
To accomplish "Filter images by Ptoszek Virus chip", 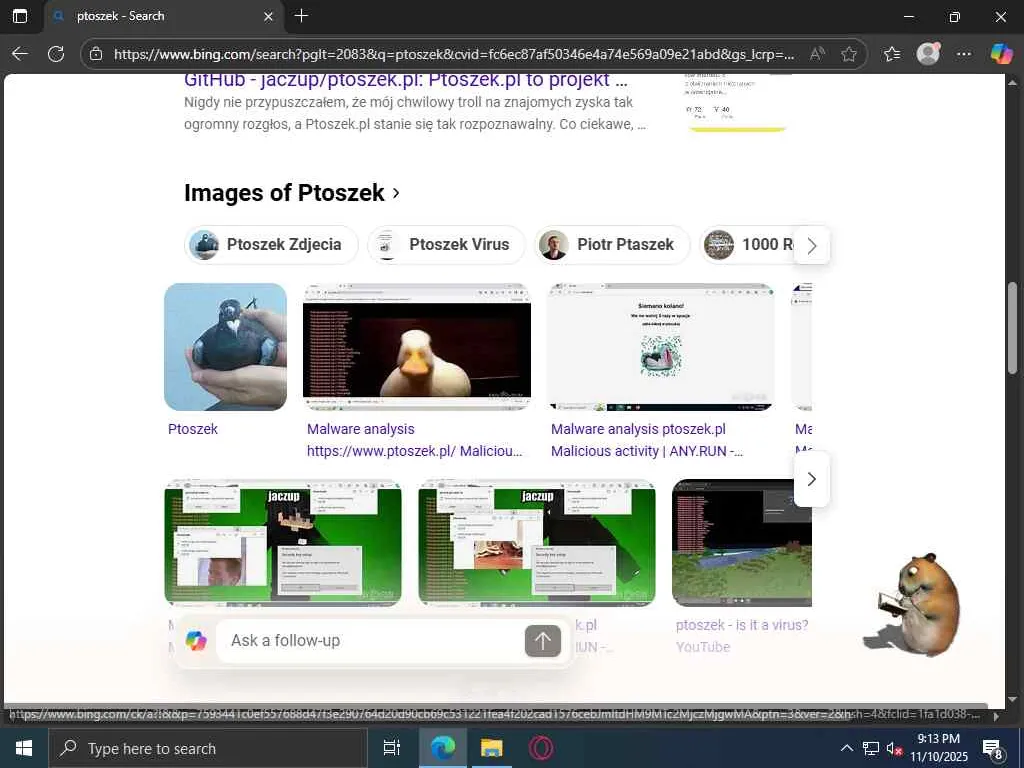I will [x=446, y=244].
